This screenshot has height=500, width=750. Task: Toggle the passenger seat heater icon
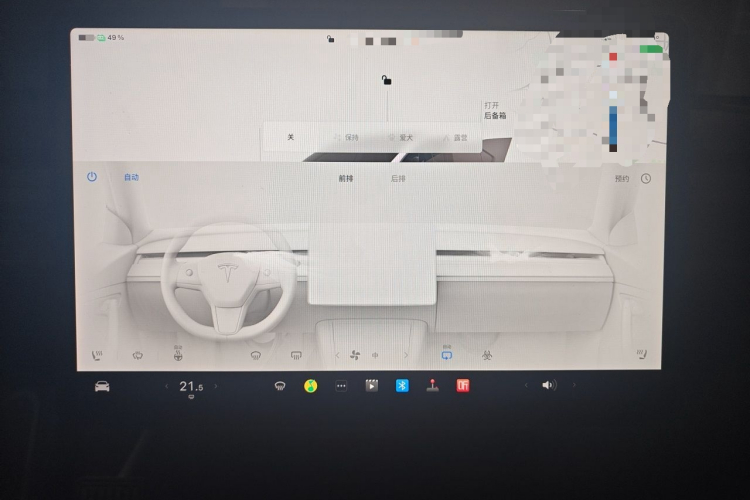click(642, 355)
